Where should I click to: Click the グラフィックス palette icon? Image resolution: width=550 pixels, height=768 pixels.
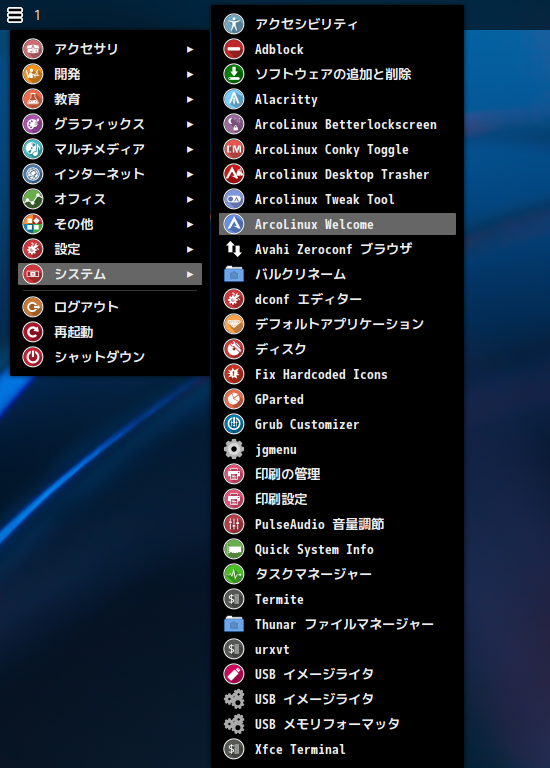pos(33,124)
